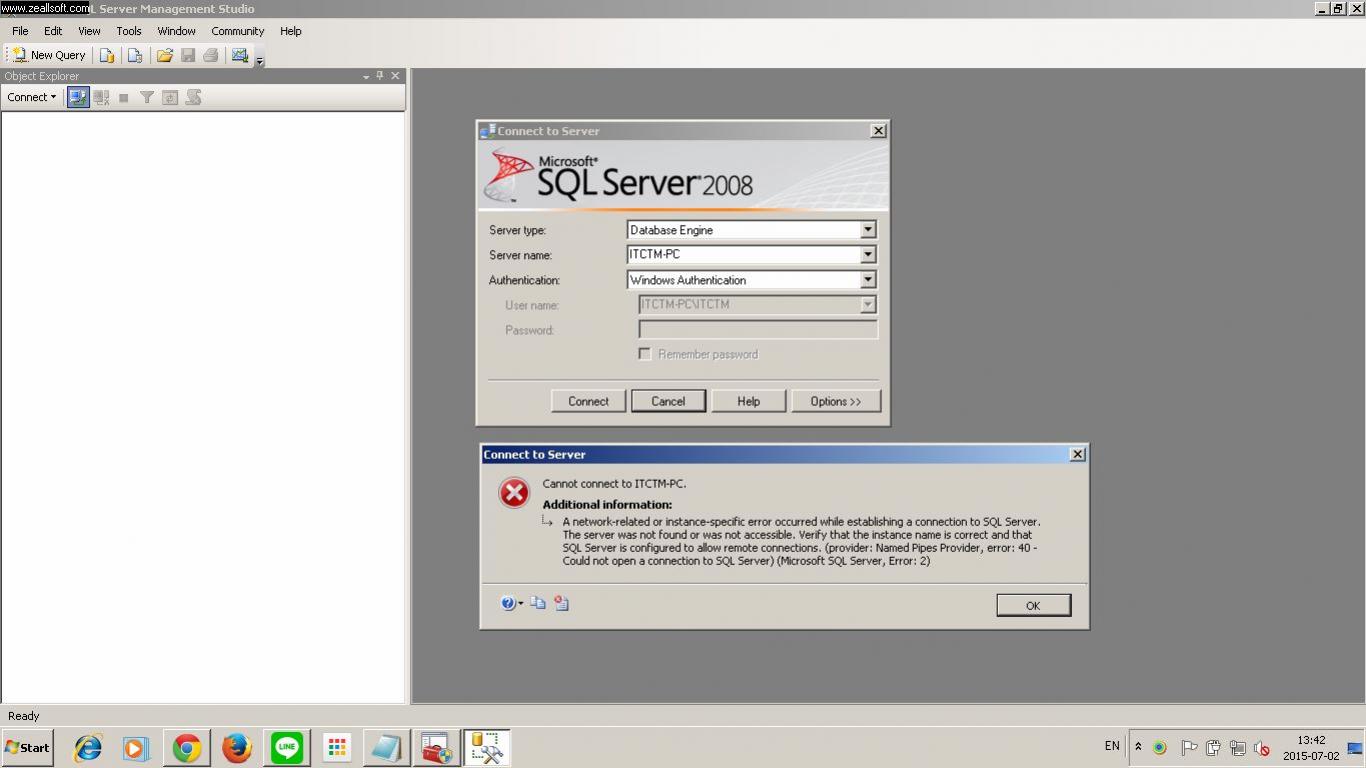Click the EN language indicator
Image resolution: width=1366 pixels, height=768 pixels.
tap(1112, 746)
